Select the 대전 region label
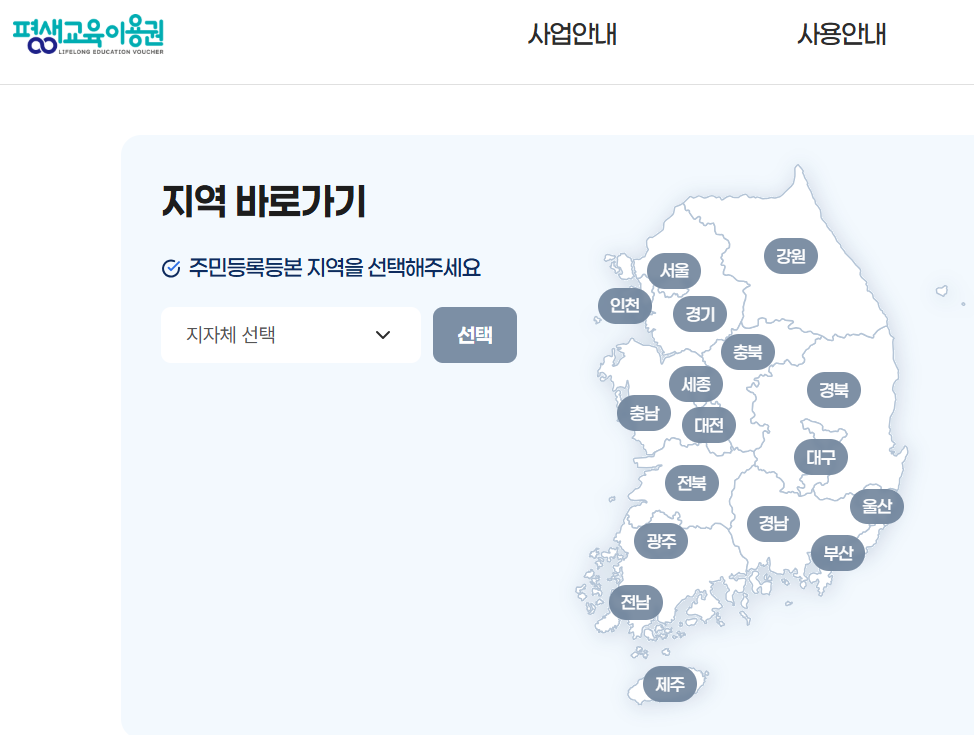 click(x=709, y=424)
